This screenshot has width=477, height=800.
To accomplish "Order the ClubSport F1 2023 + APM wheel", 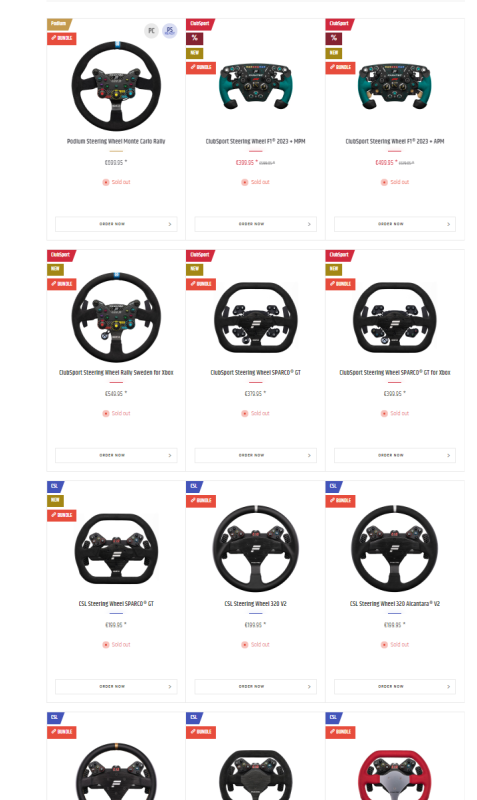I will pos(395,224).
